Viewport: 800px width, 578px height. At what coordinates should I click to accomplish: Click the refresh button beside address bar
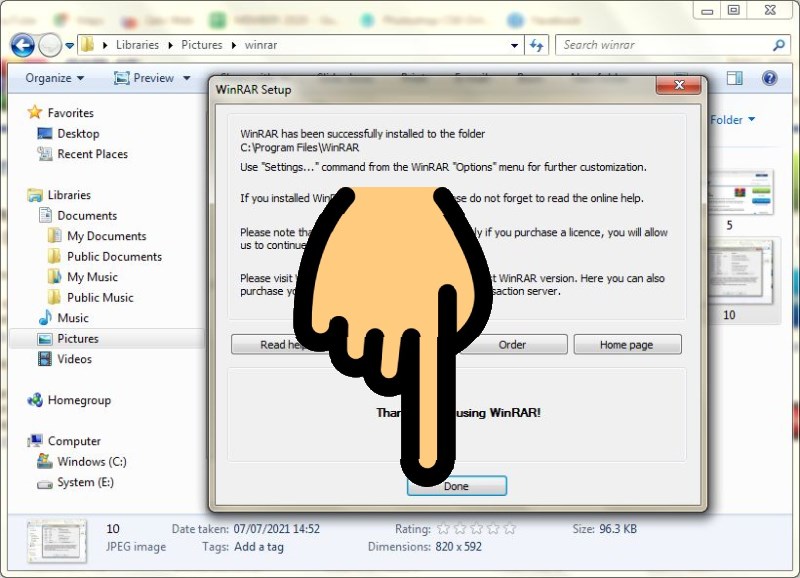point(537,45)
